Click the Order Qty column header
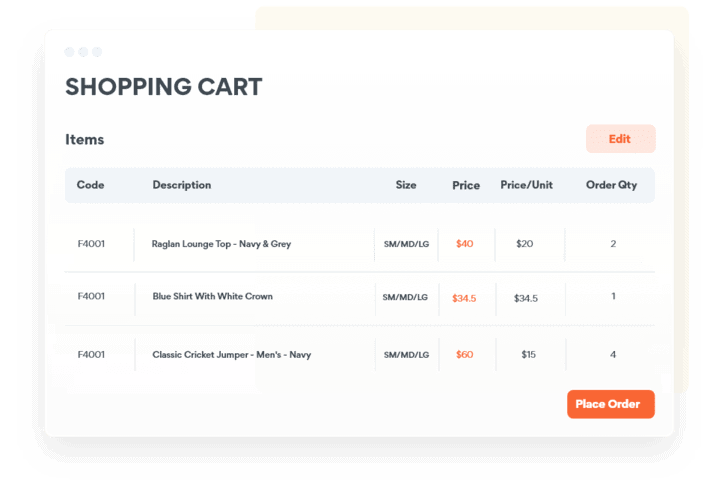 (x=611, y=185)
